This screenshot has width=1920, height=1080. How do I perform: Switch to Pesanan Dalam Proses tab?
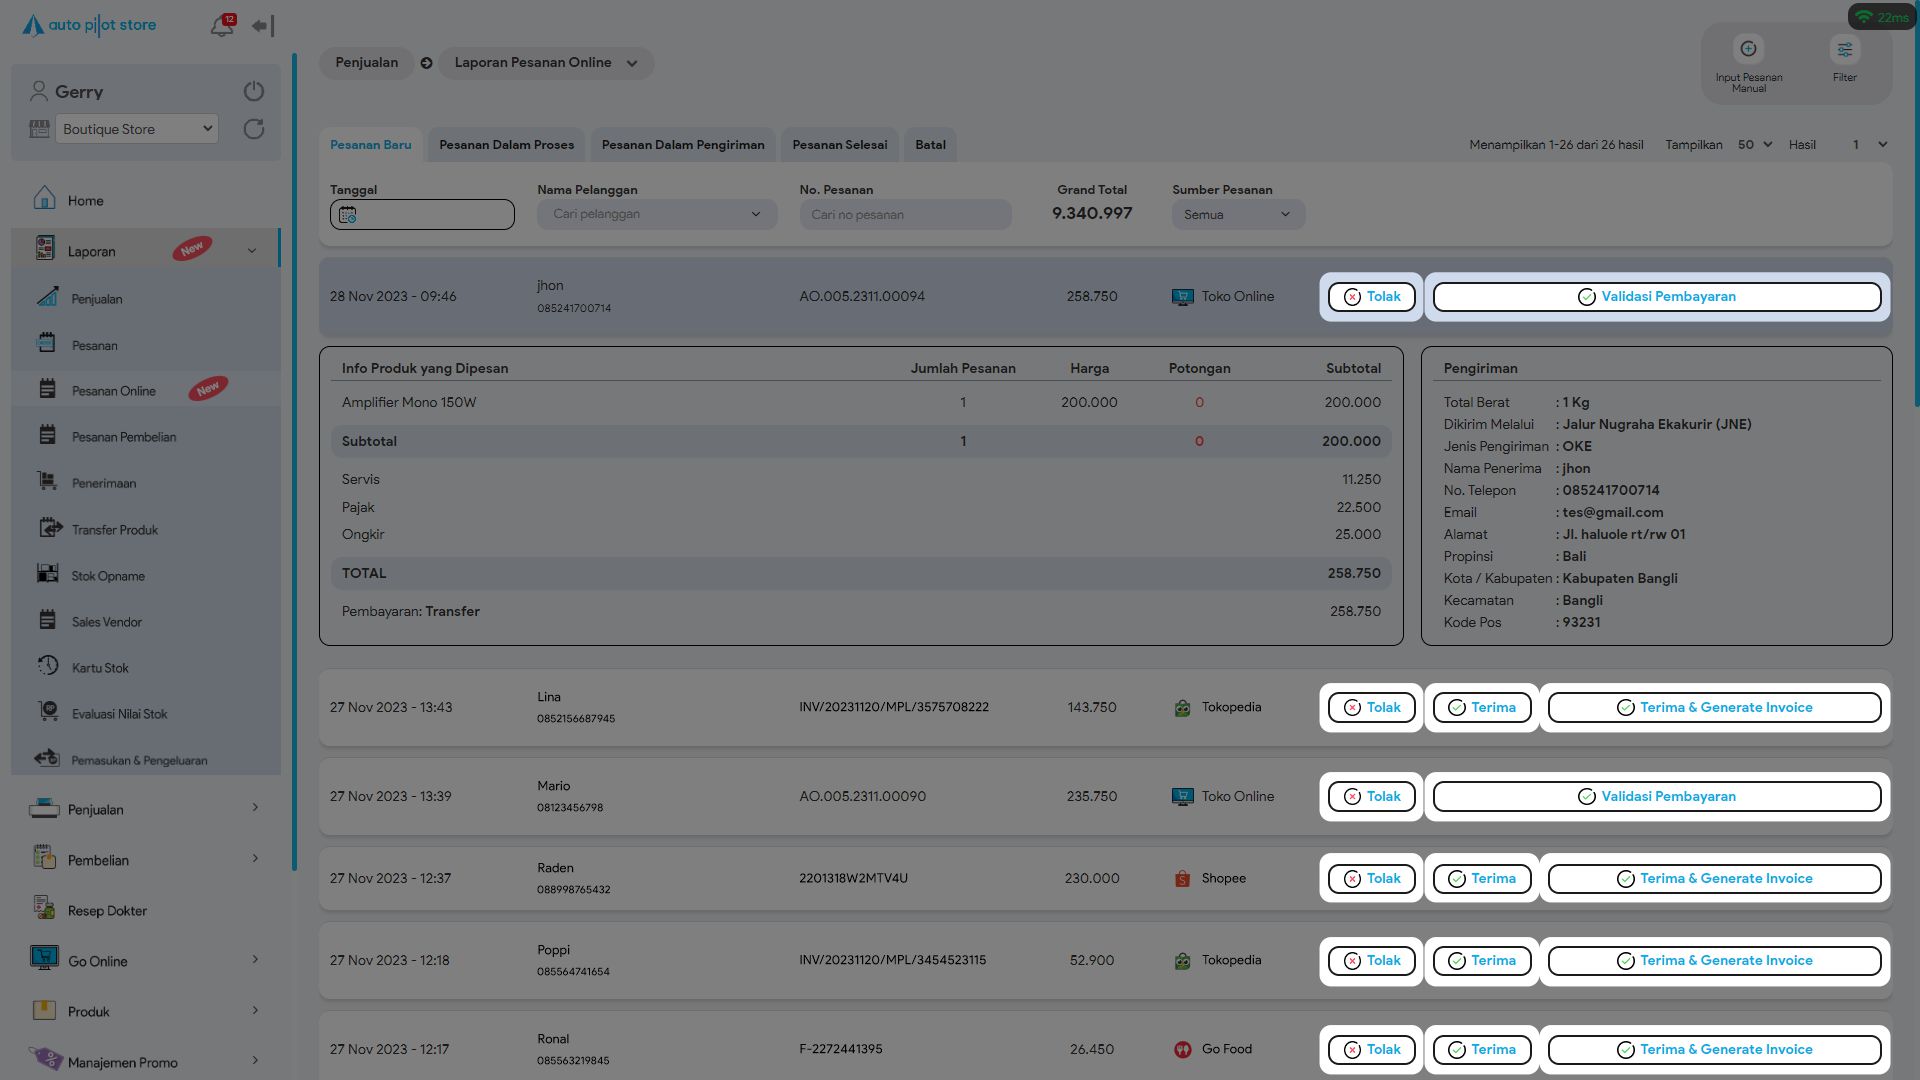point(506,145)
